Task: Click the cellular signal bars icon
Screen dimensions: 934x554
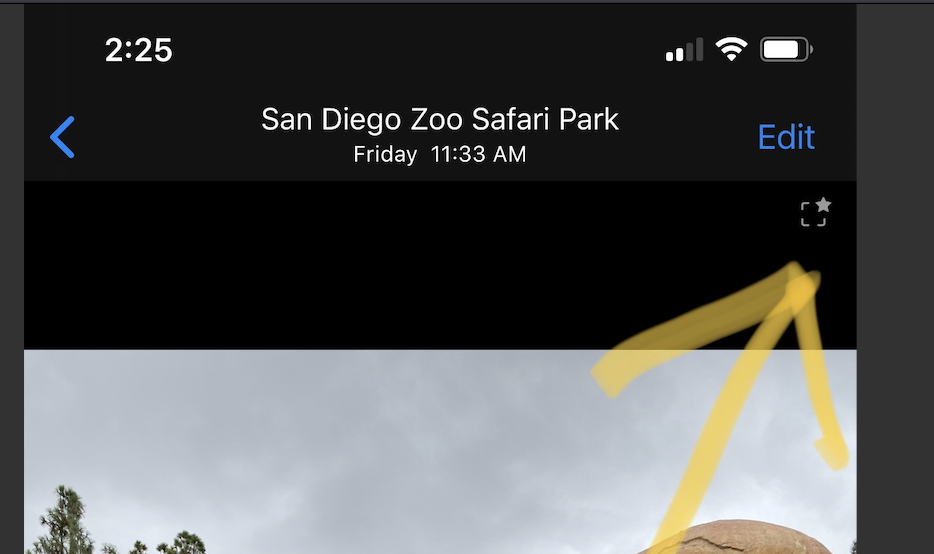Action: click(684, 49)
